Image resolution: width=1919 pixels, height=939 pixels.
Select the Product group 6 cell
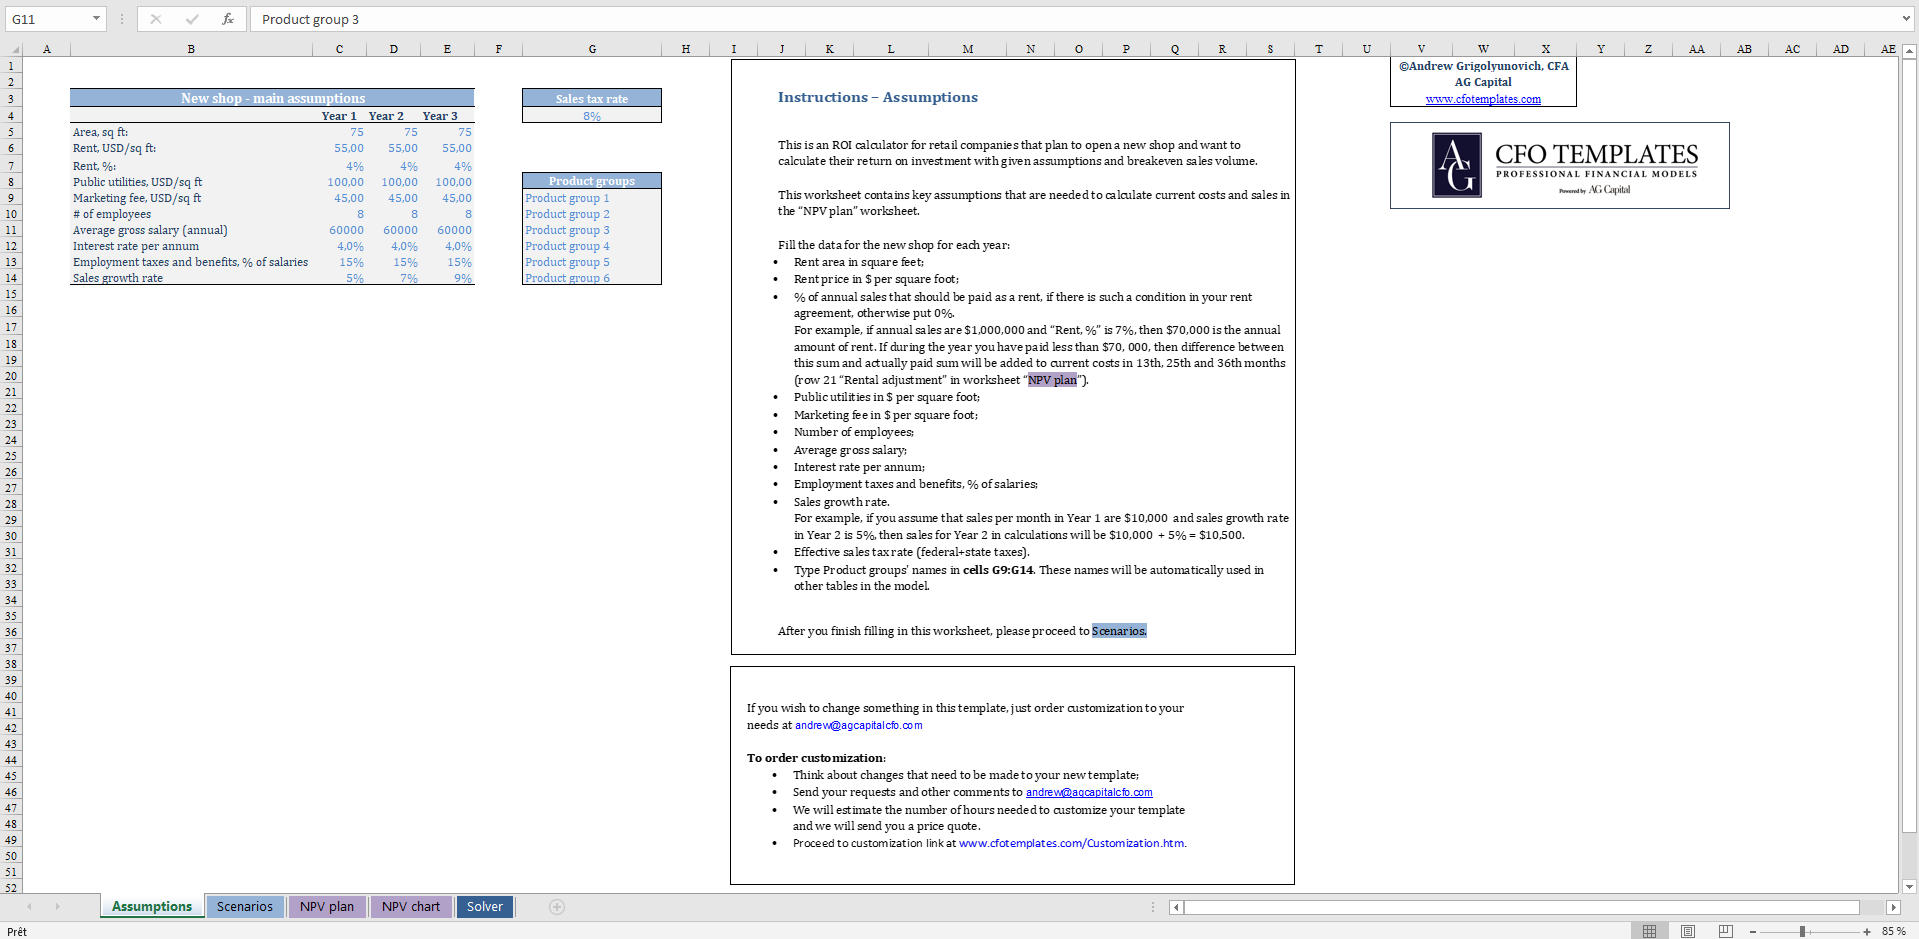pos(592,278)
